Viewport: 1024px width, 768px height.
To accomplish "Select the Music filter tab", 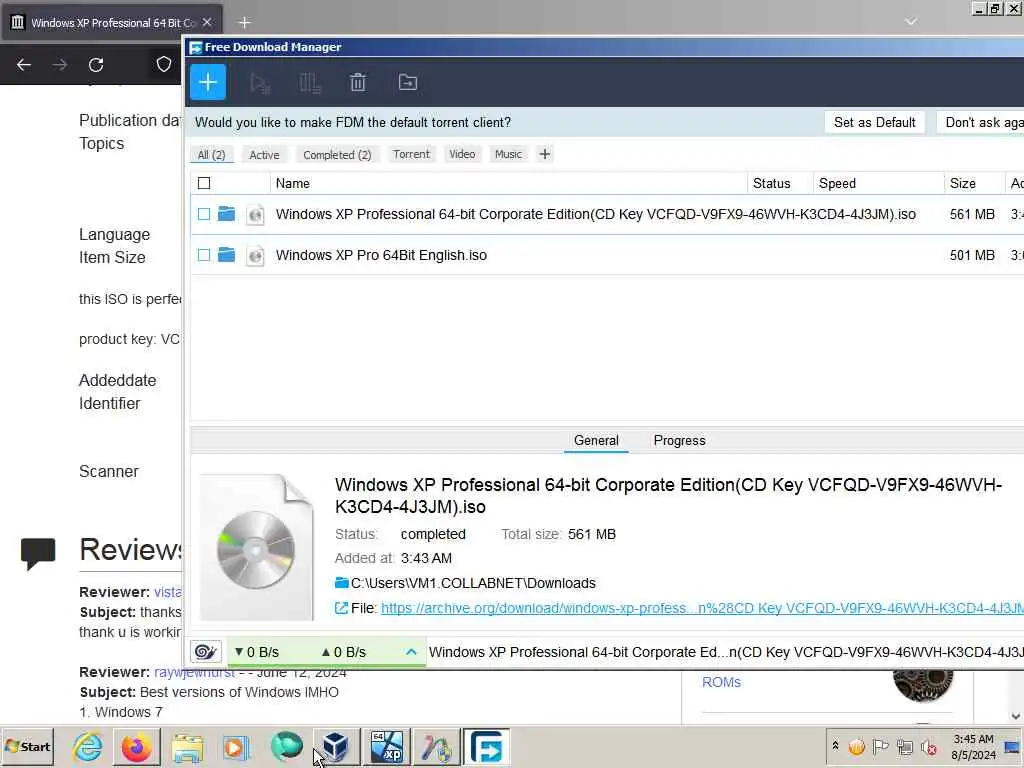I will [508, 154].
